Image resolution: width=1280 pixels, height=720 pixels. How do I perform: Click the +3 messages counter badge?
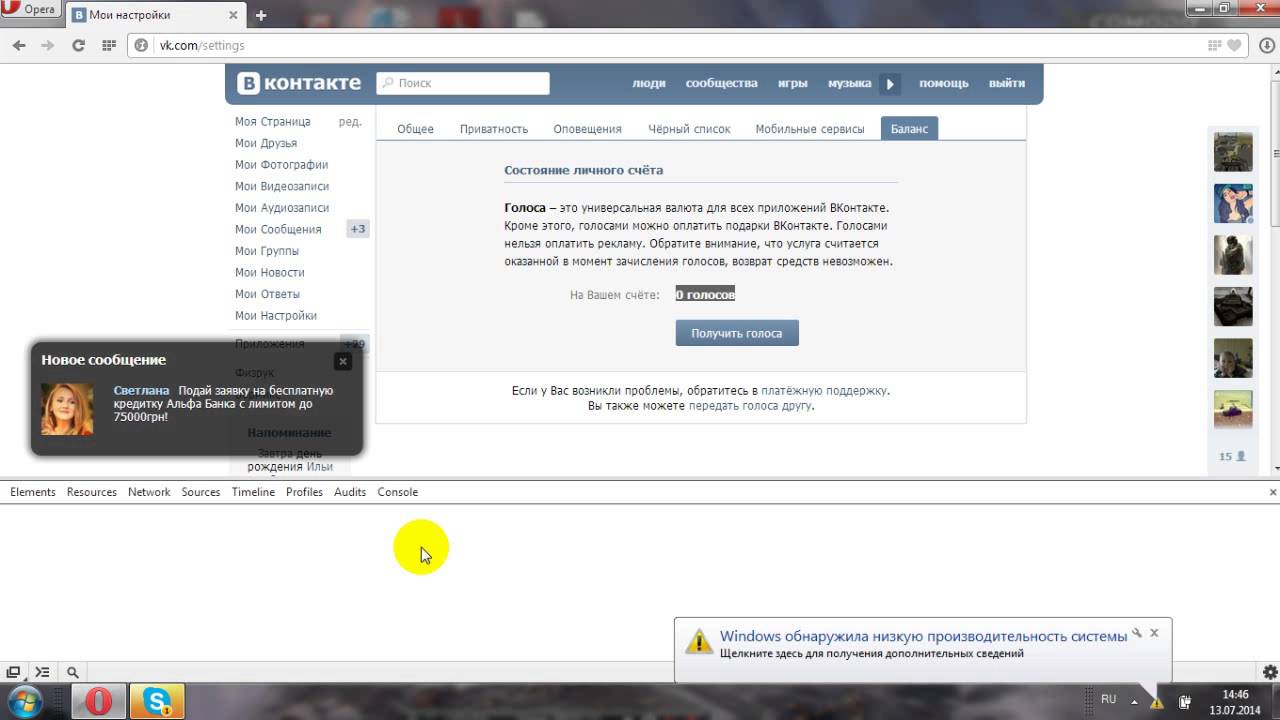(357, 229)
